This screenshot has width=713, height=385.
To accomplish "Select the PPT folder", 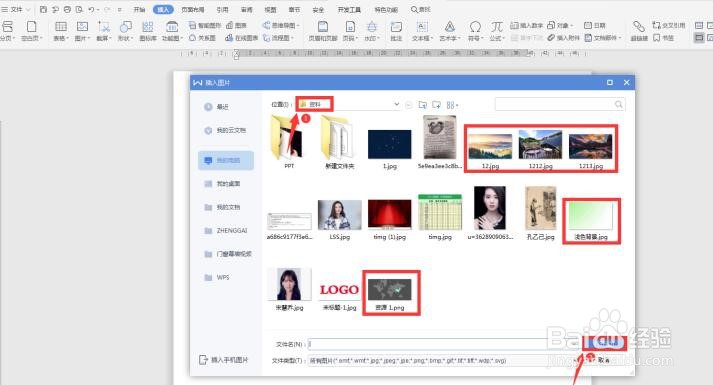I will [289, 142].
